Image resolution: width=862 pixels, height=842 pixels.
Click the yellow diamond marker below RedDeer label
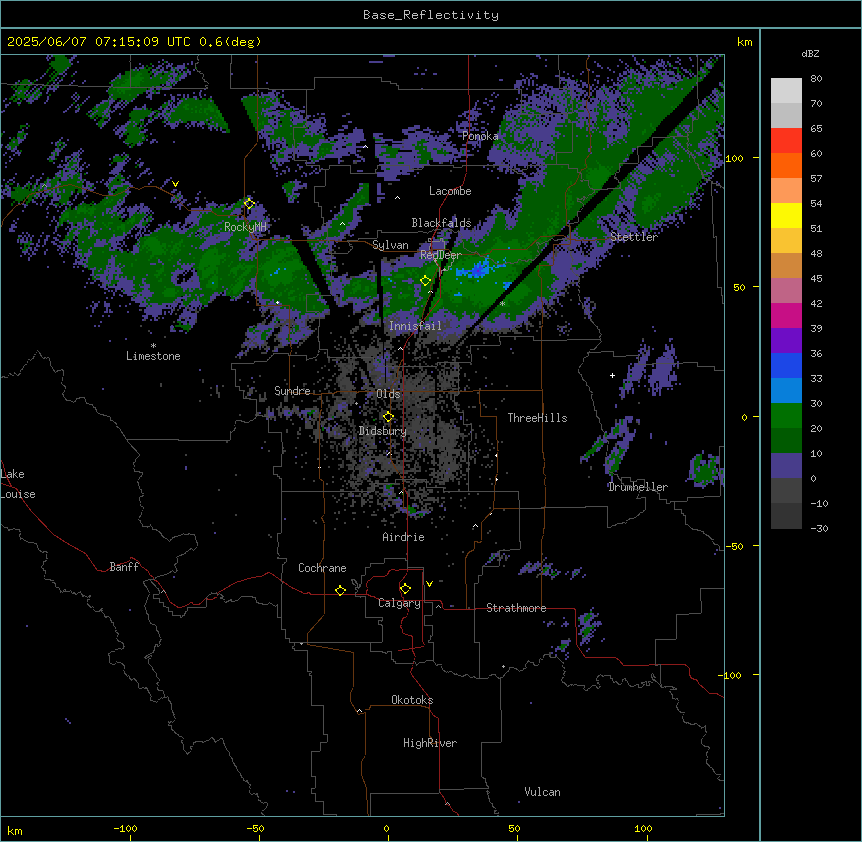[x=425, y=281]
